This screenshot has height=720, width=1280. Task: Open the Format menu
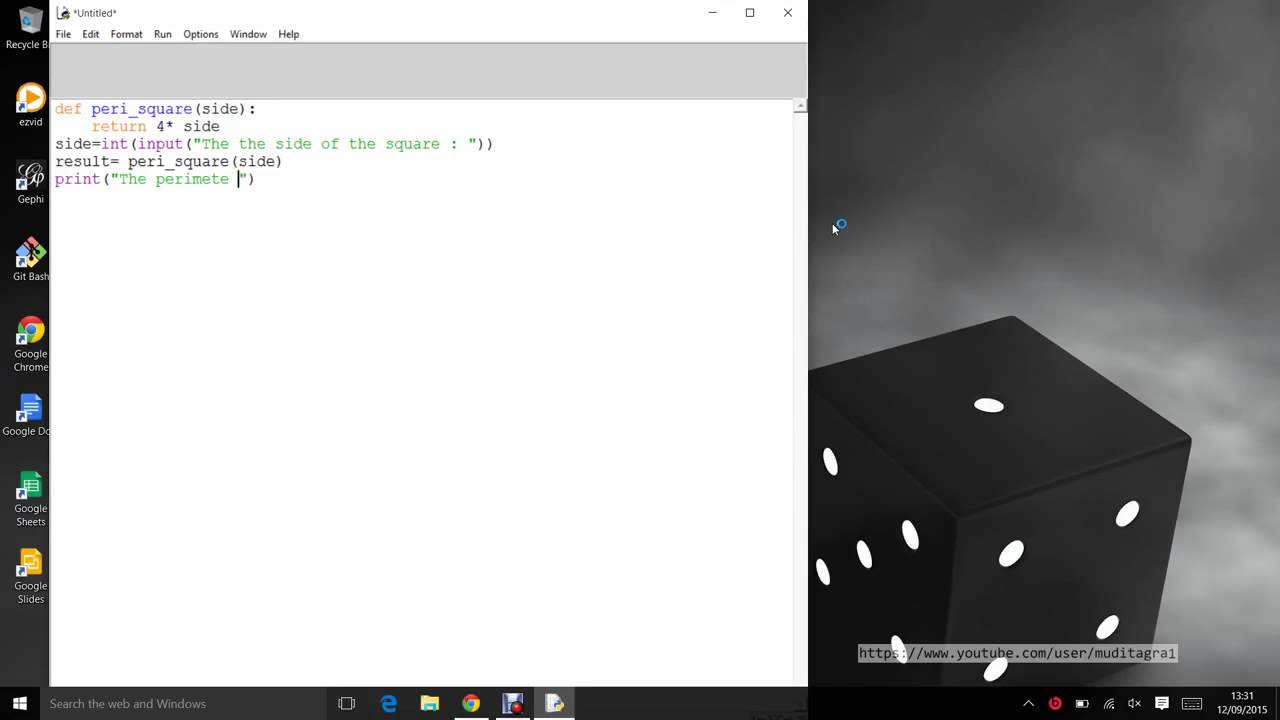click(126, 34)
